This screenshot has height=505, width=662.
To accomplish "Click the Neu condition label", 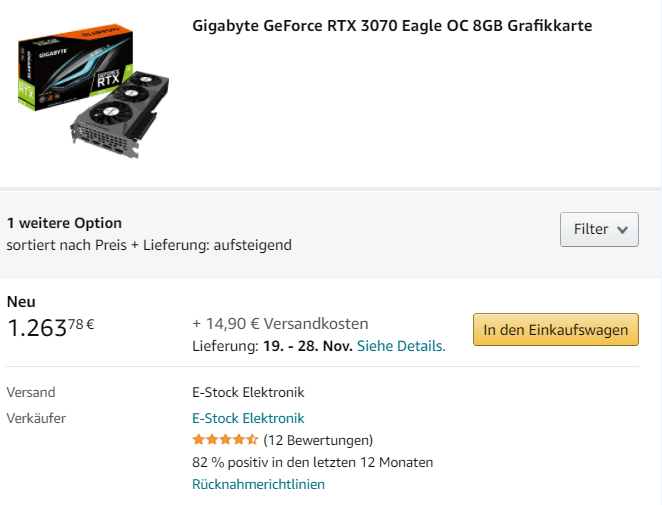I will click(x=21, y=302).
